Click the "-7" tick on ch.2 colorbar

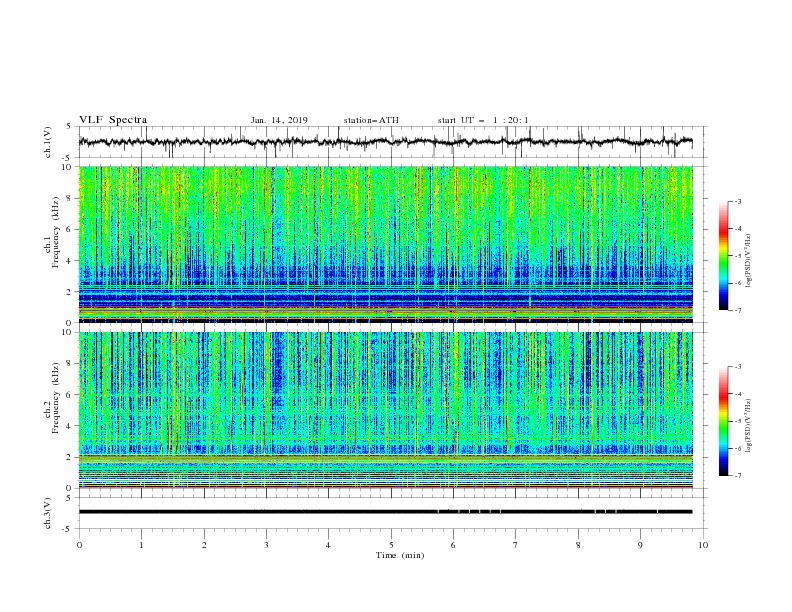(x=737, y=476)
